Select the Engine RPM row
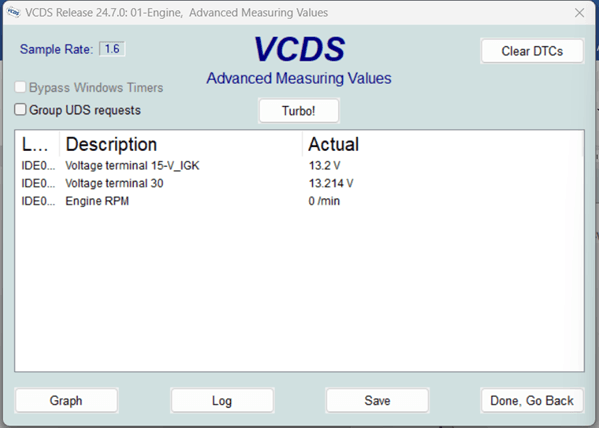The width and height of the screenshot is (599, 428). pyautogui.click(x=299, y=201)
